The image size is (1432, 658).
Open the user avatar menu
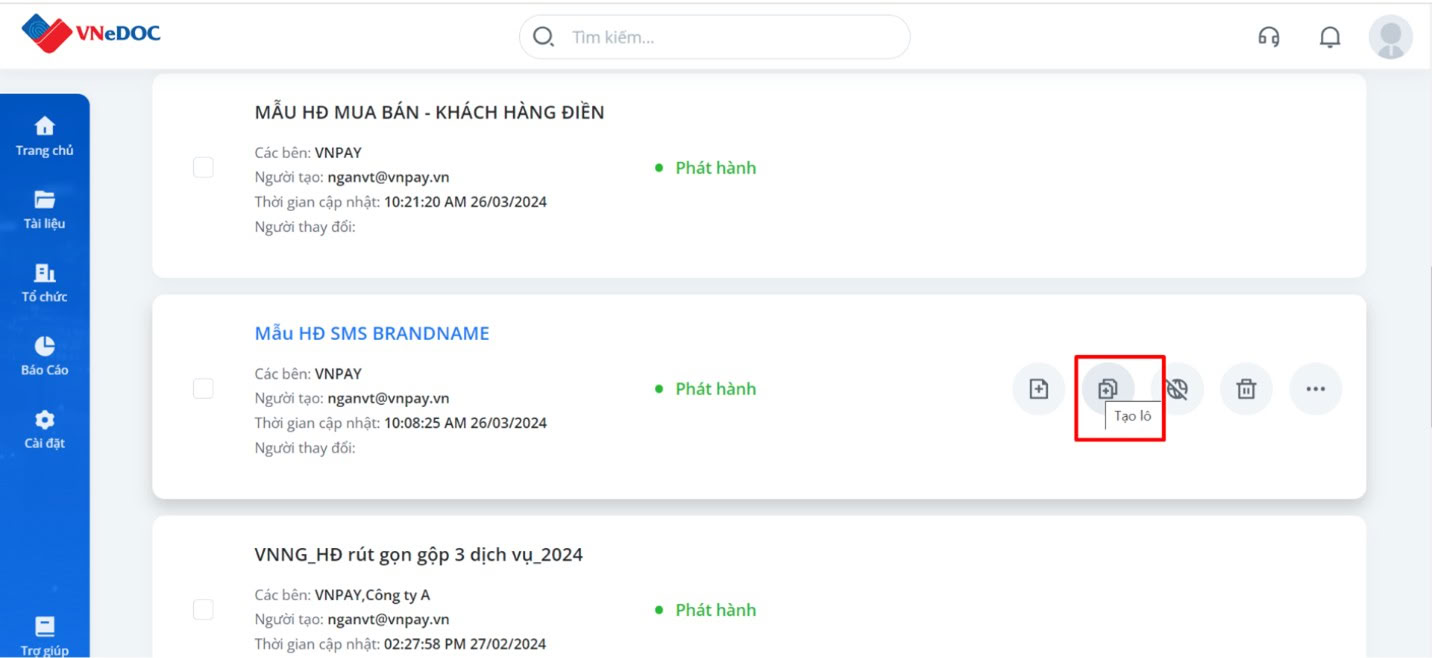pyautogui.click(x=1390, y=37)
